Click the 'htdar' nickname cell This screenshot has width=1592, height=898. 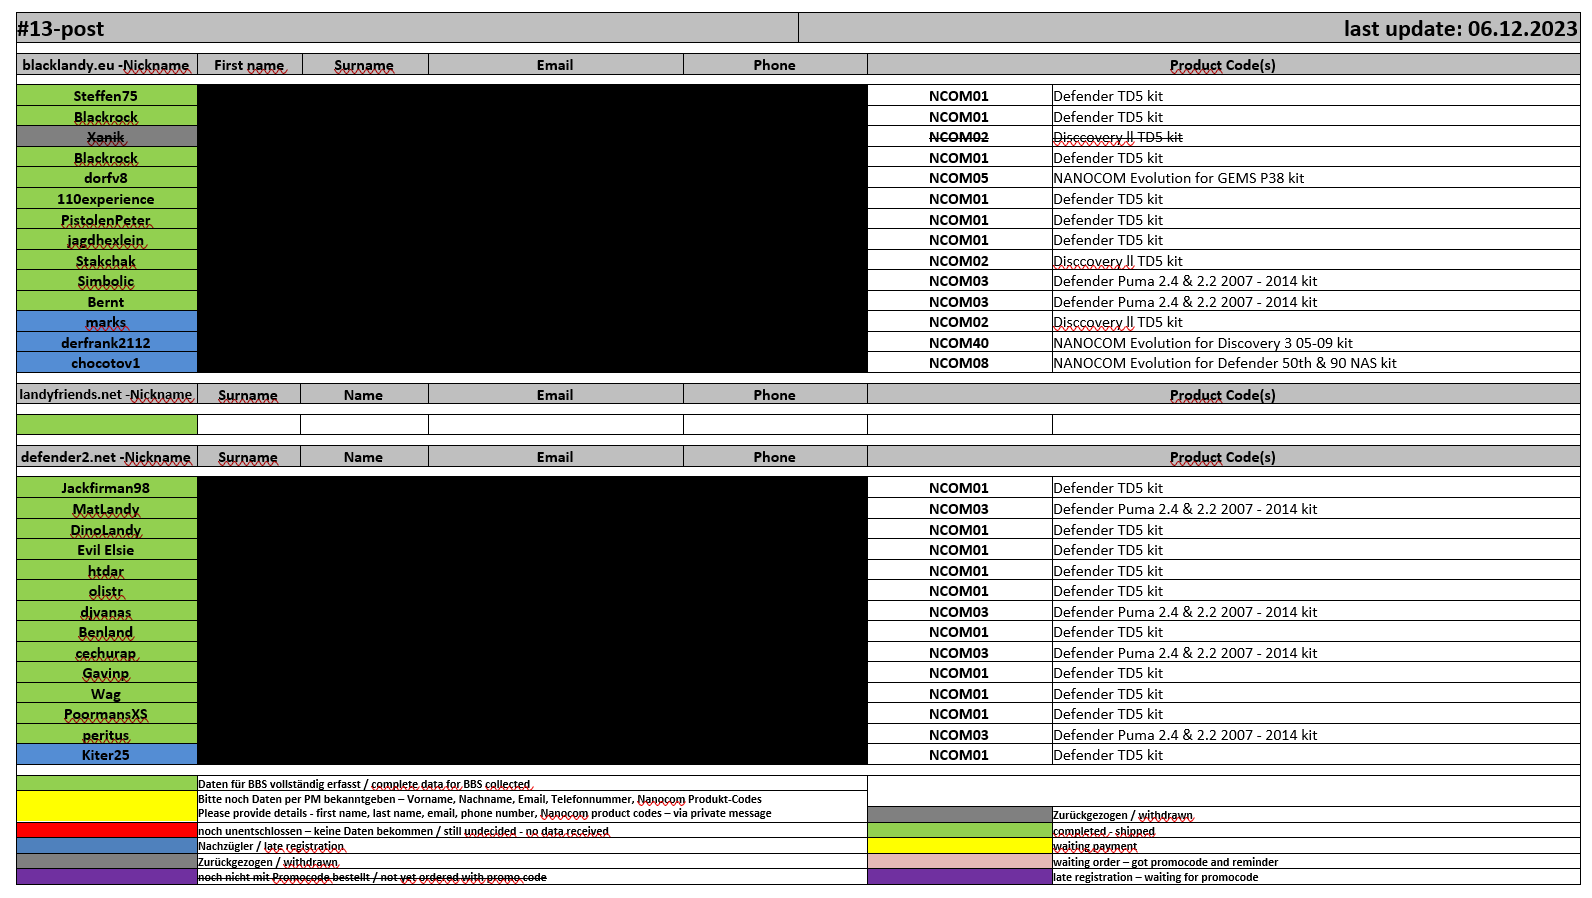(107, 571)
